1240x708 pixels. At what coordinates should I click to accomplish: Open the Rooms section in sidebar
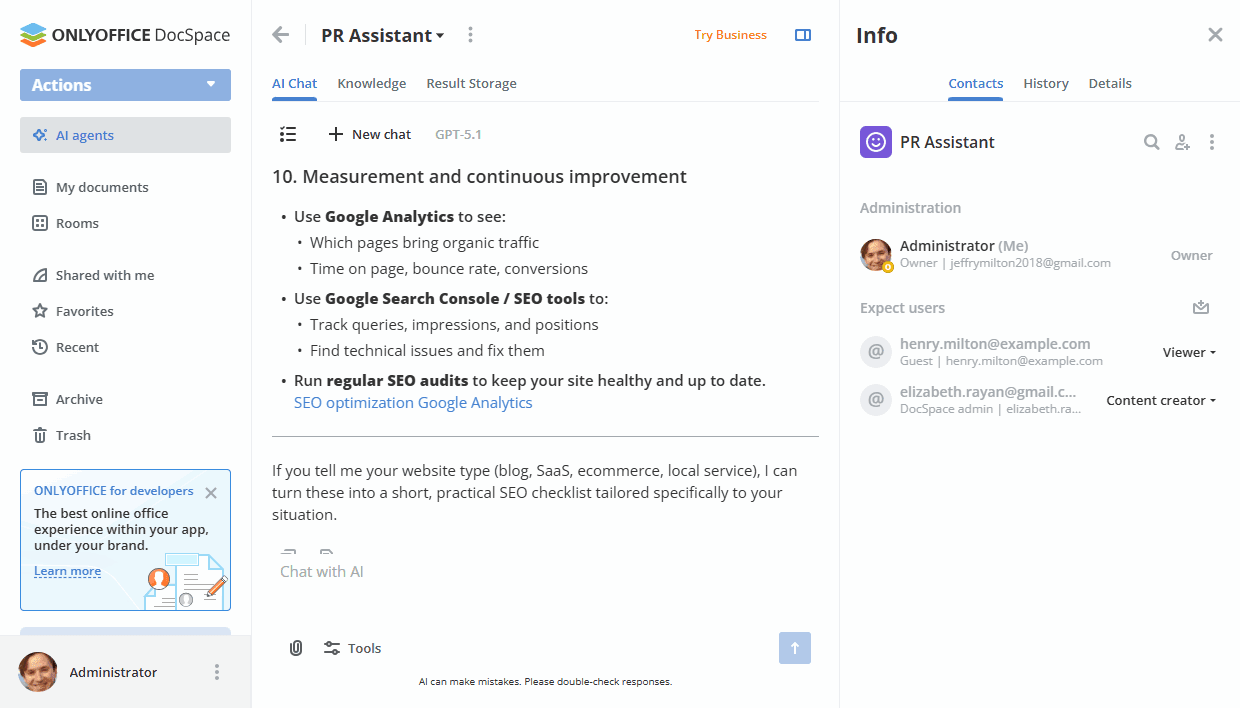pos(77,223)
